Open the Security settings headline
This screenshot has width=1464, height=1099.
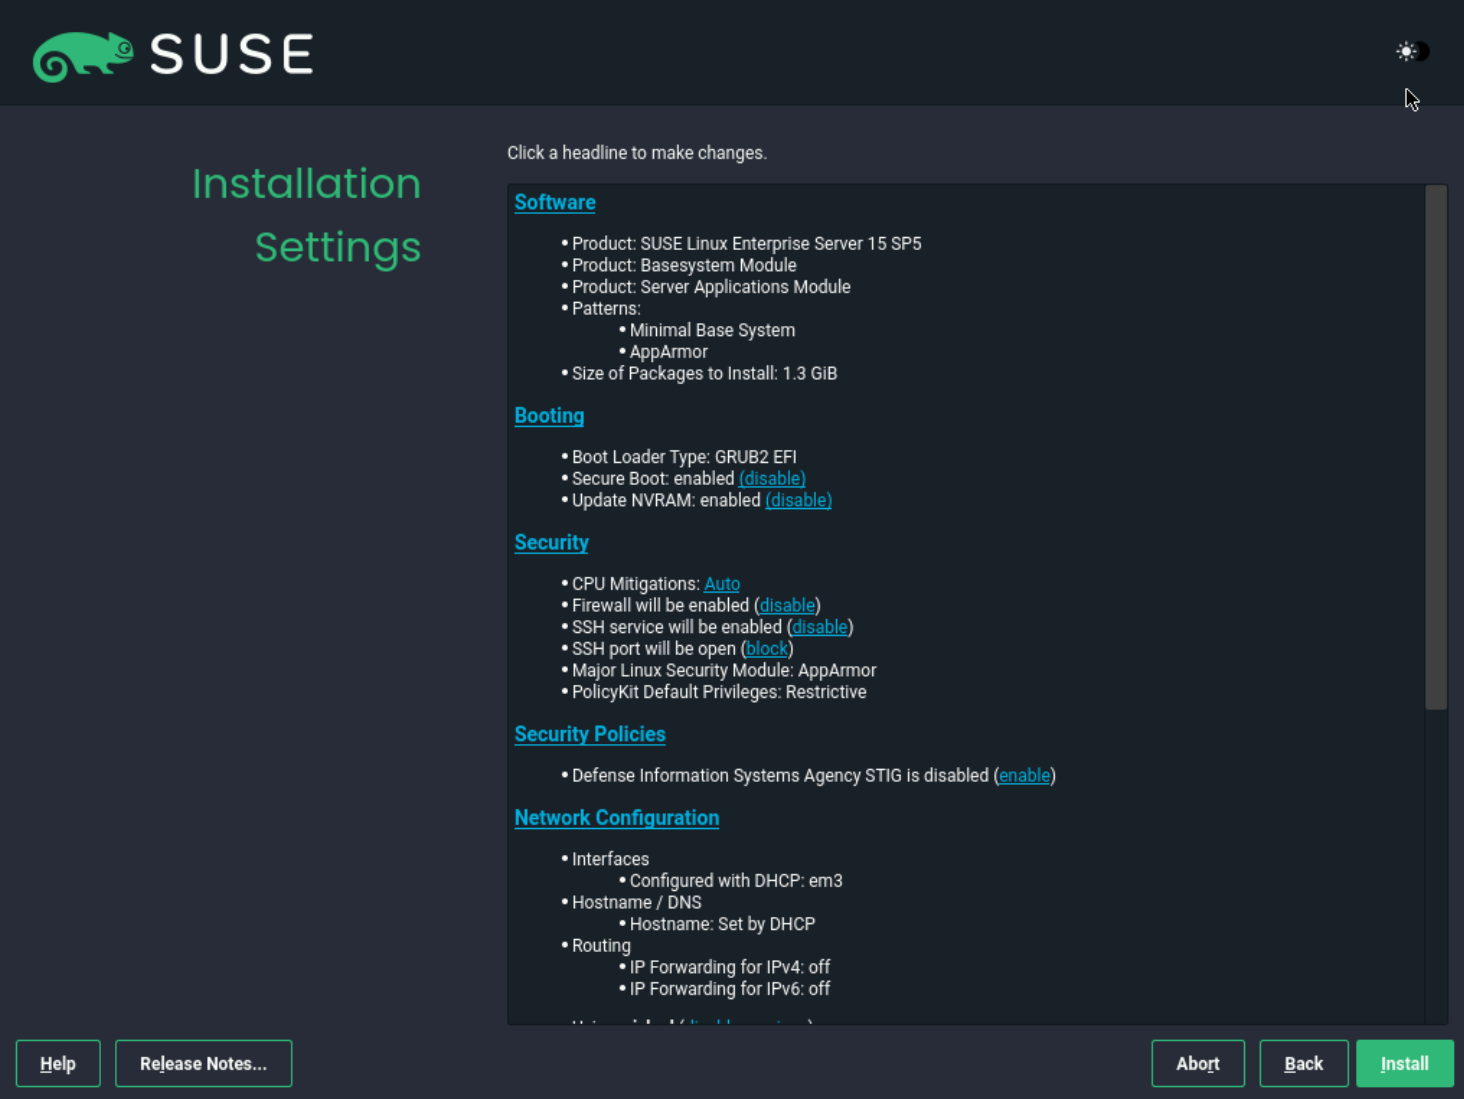pos(551,542)
